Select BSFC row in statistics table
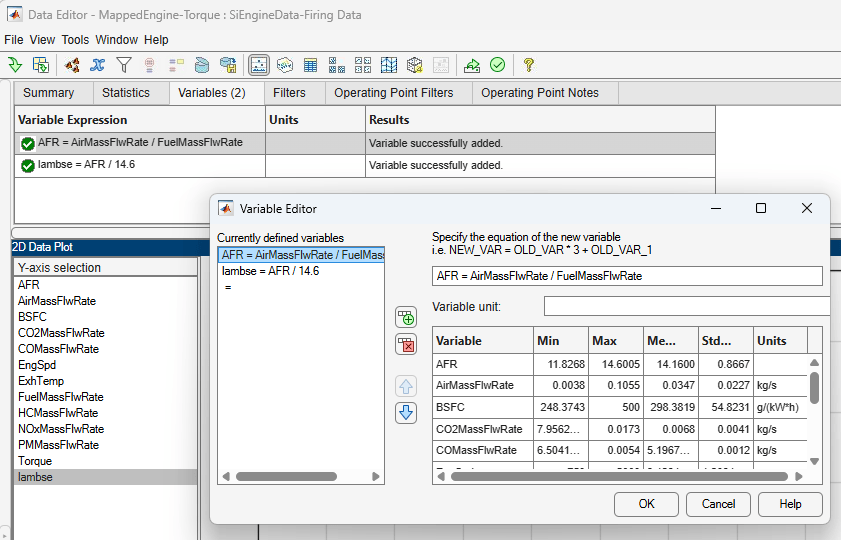 [x=619, y=407]
